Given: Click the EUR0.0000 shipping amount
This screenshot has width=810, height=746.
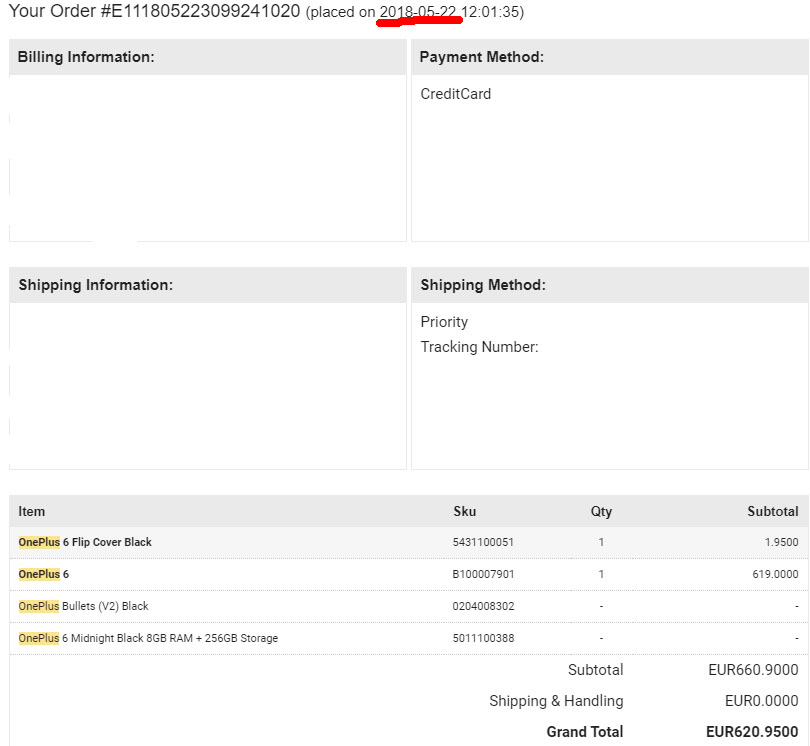Looking at the screenshot, I should click(x=761, y=701).
